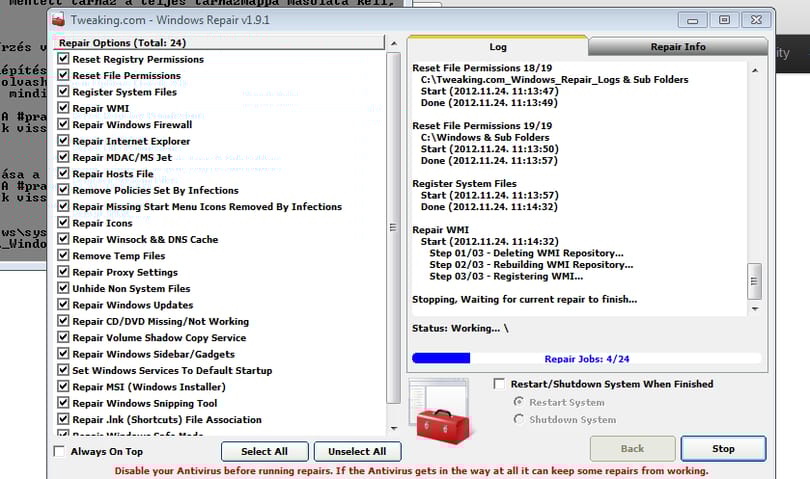Click 'Stopping, Waiting for current repair' message
Screen dimensions: 810x479
click(x=524, y=299)
